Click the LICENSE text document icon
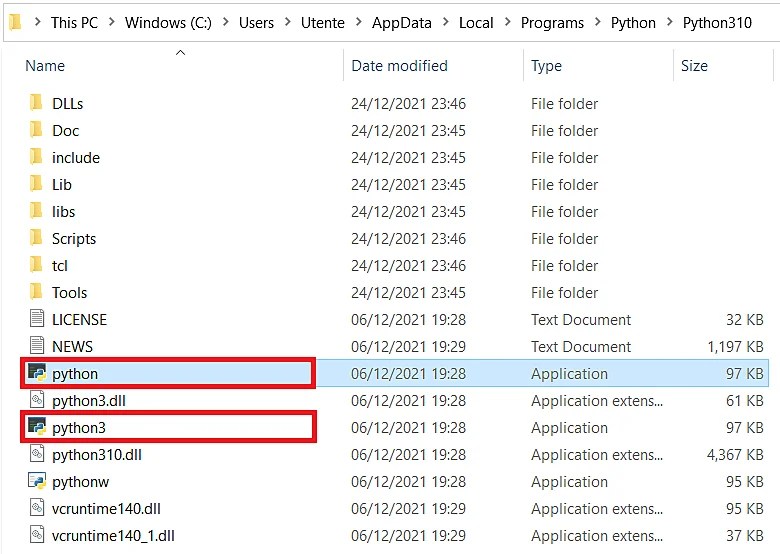The image size is (780, 554). click(37, 319)
